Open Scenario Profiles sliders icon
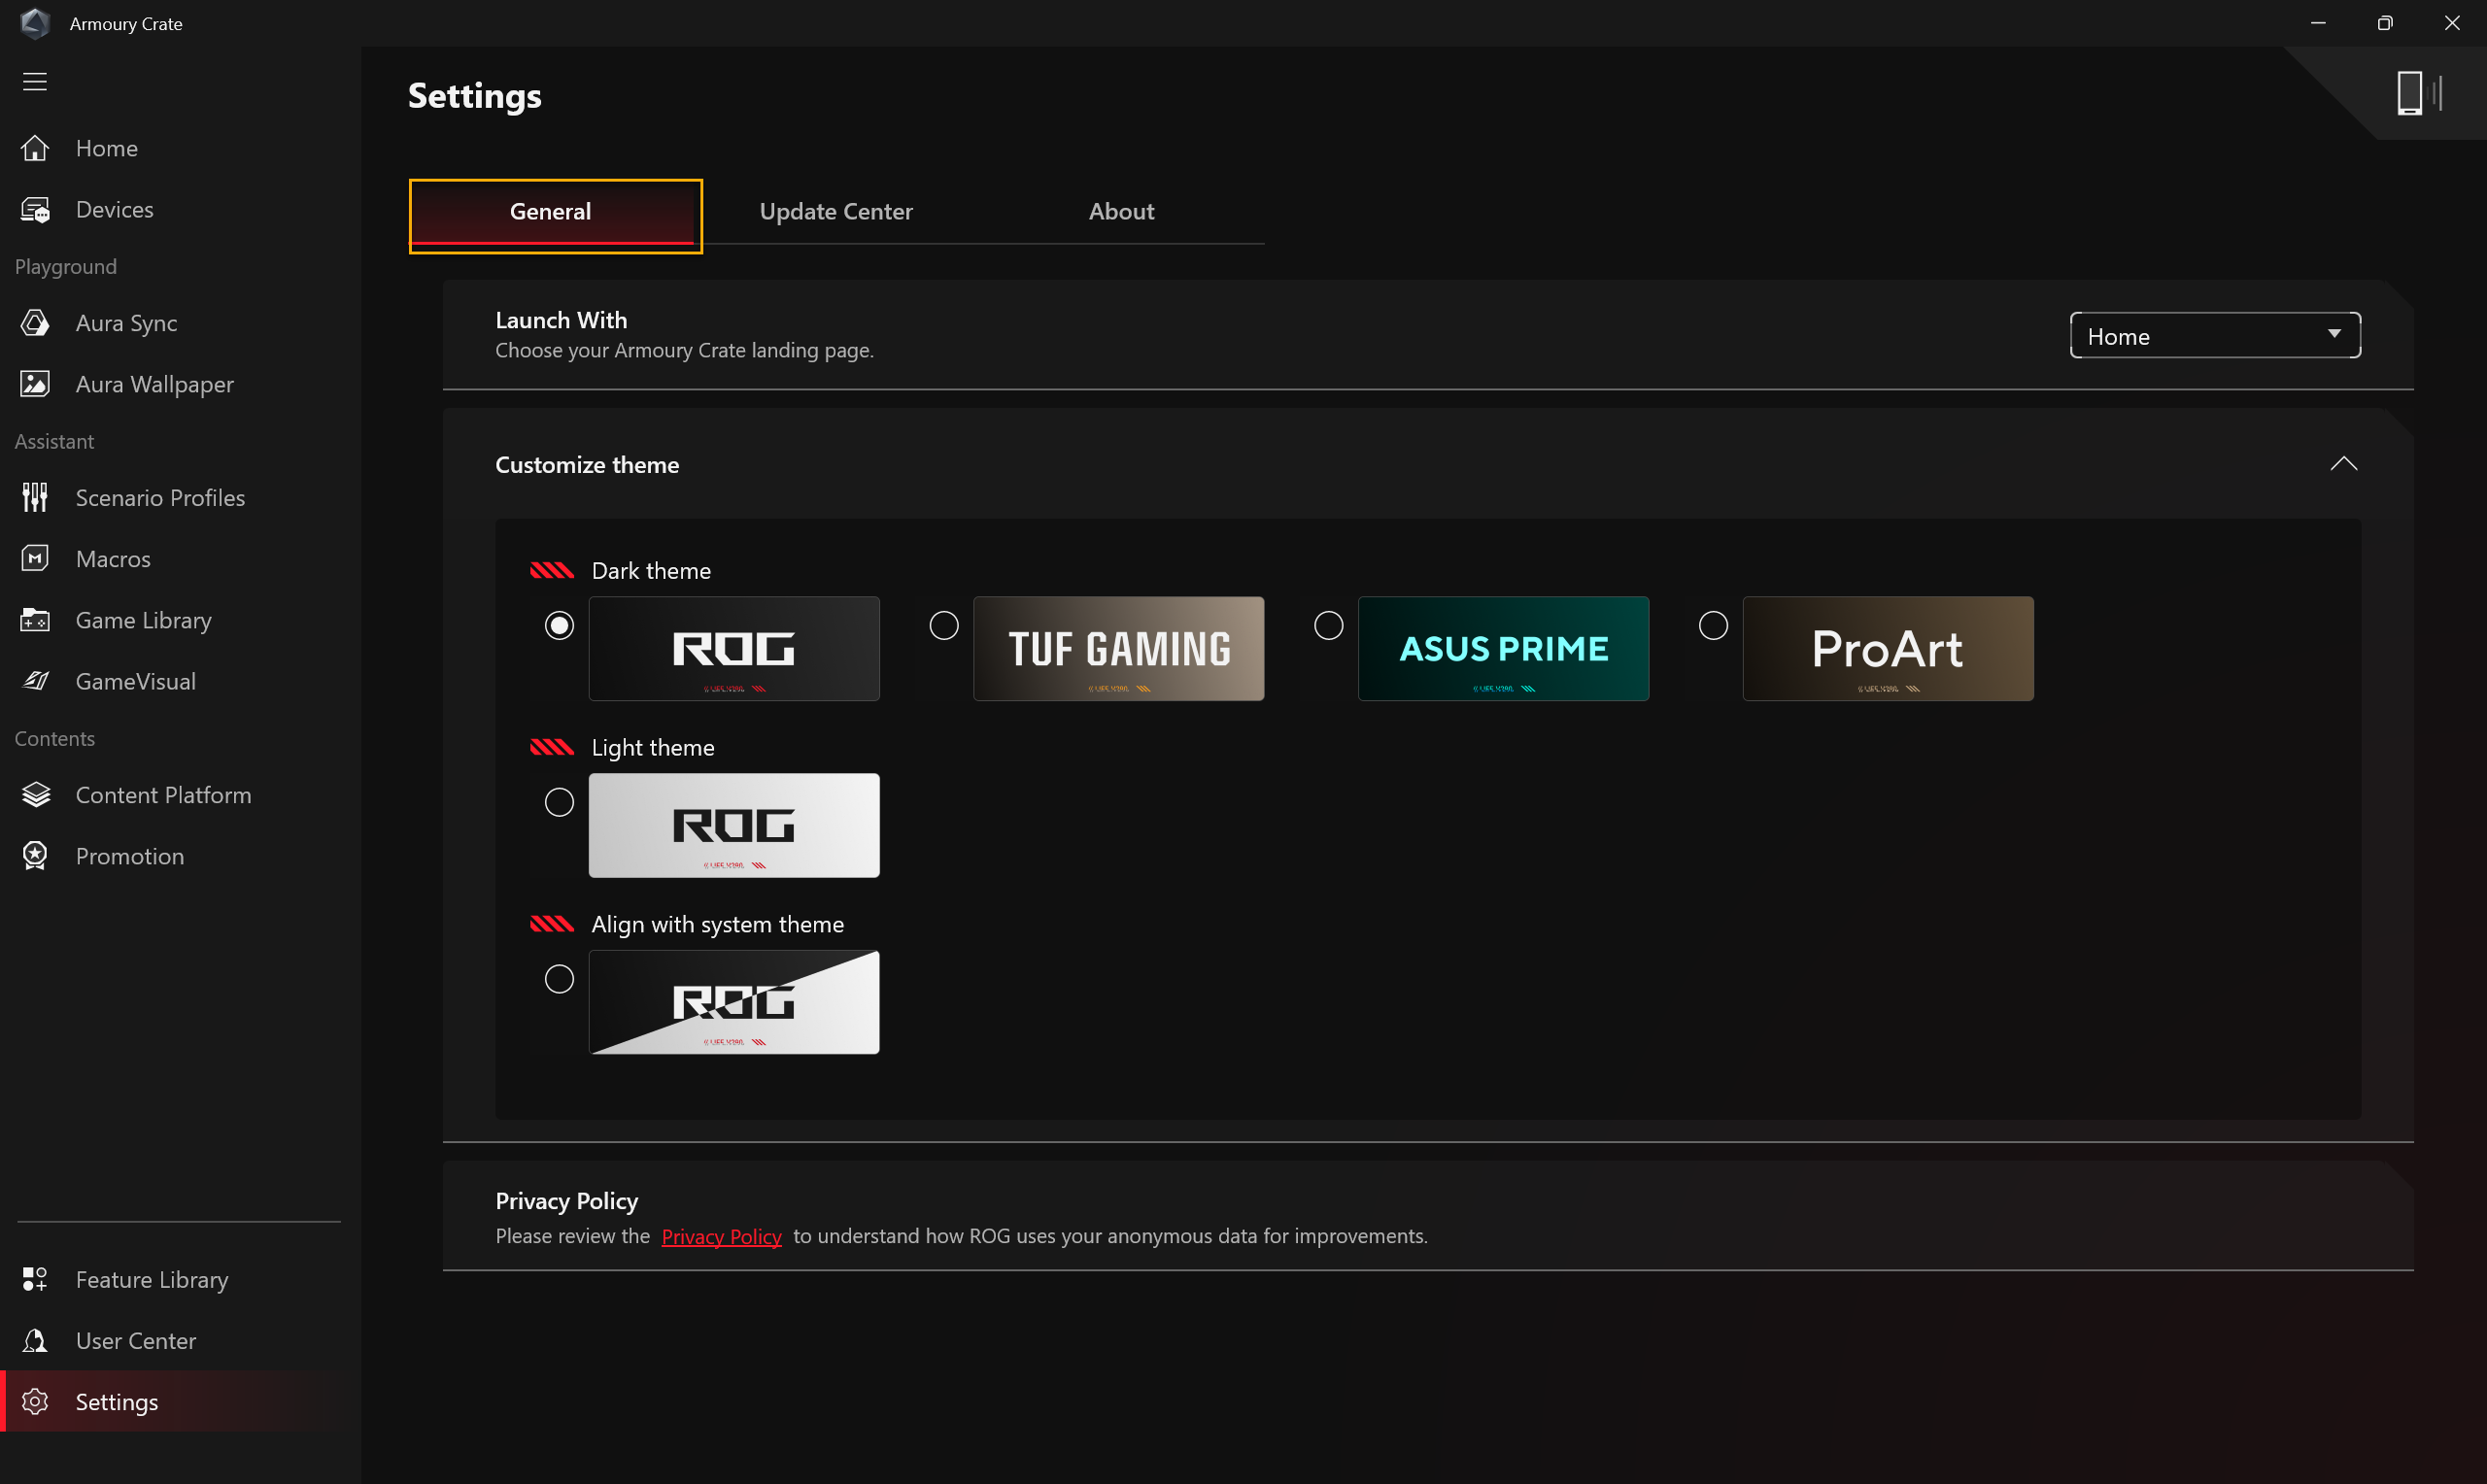2487x1484 pixels. click(x=35, y=497)
